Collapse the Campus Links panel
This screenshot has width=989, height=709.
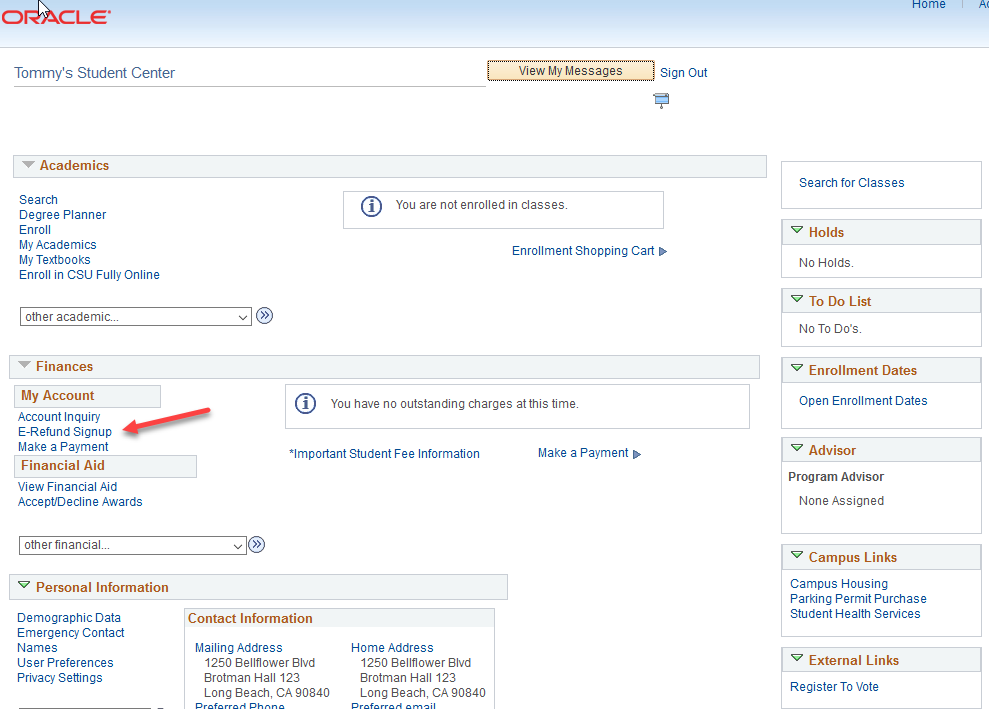(x=797, y=556)
